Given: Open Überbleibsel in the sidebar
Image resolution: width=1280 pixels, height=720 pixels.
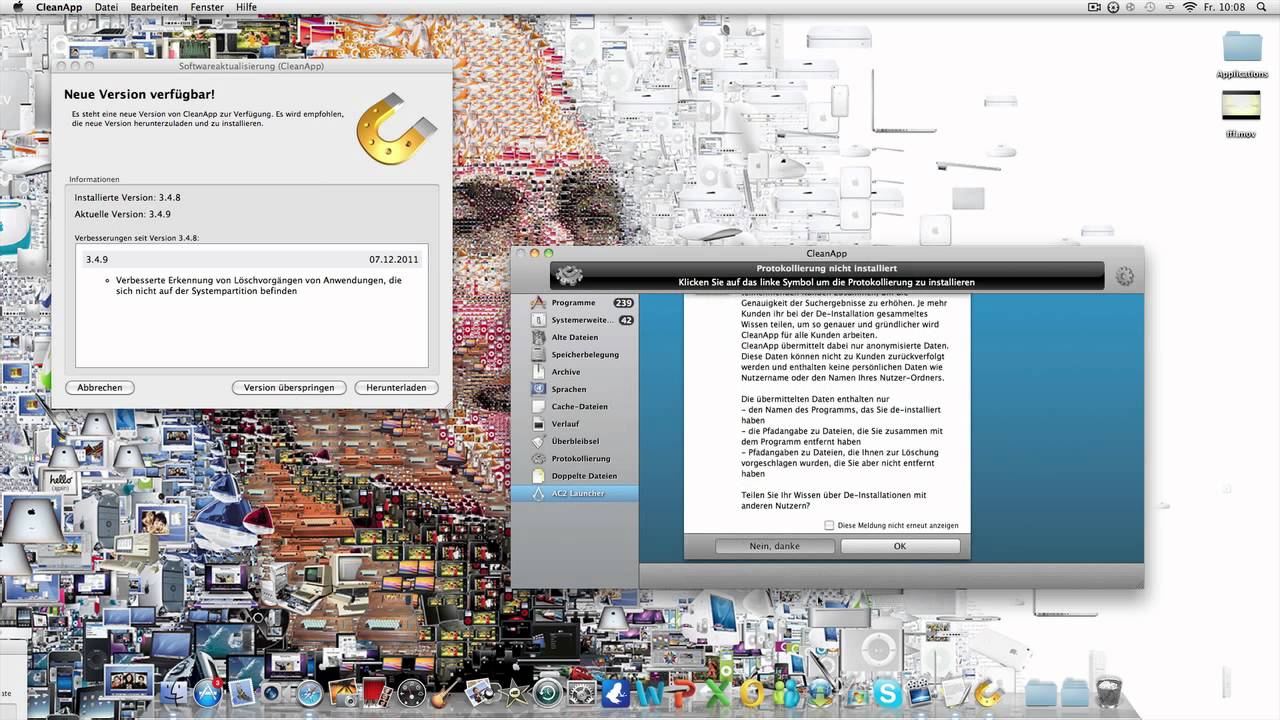Looking at the screenshot, I should pyautogui.click(x=575, y=441).
